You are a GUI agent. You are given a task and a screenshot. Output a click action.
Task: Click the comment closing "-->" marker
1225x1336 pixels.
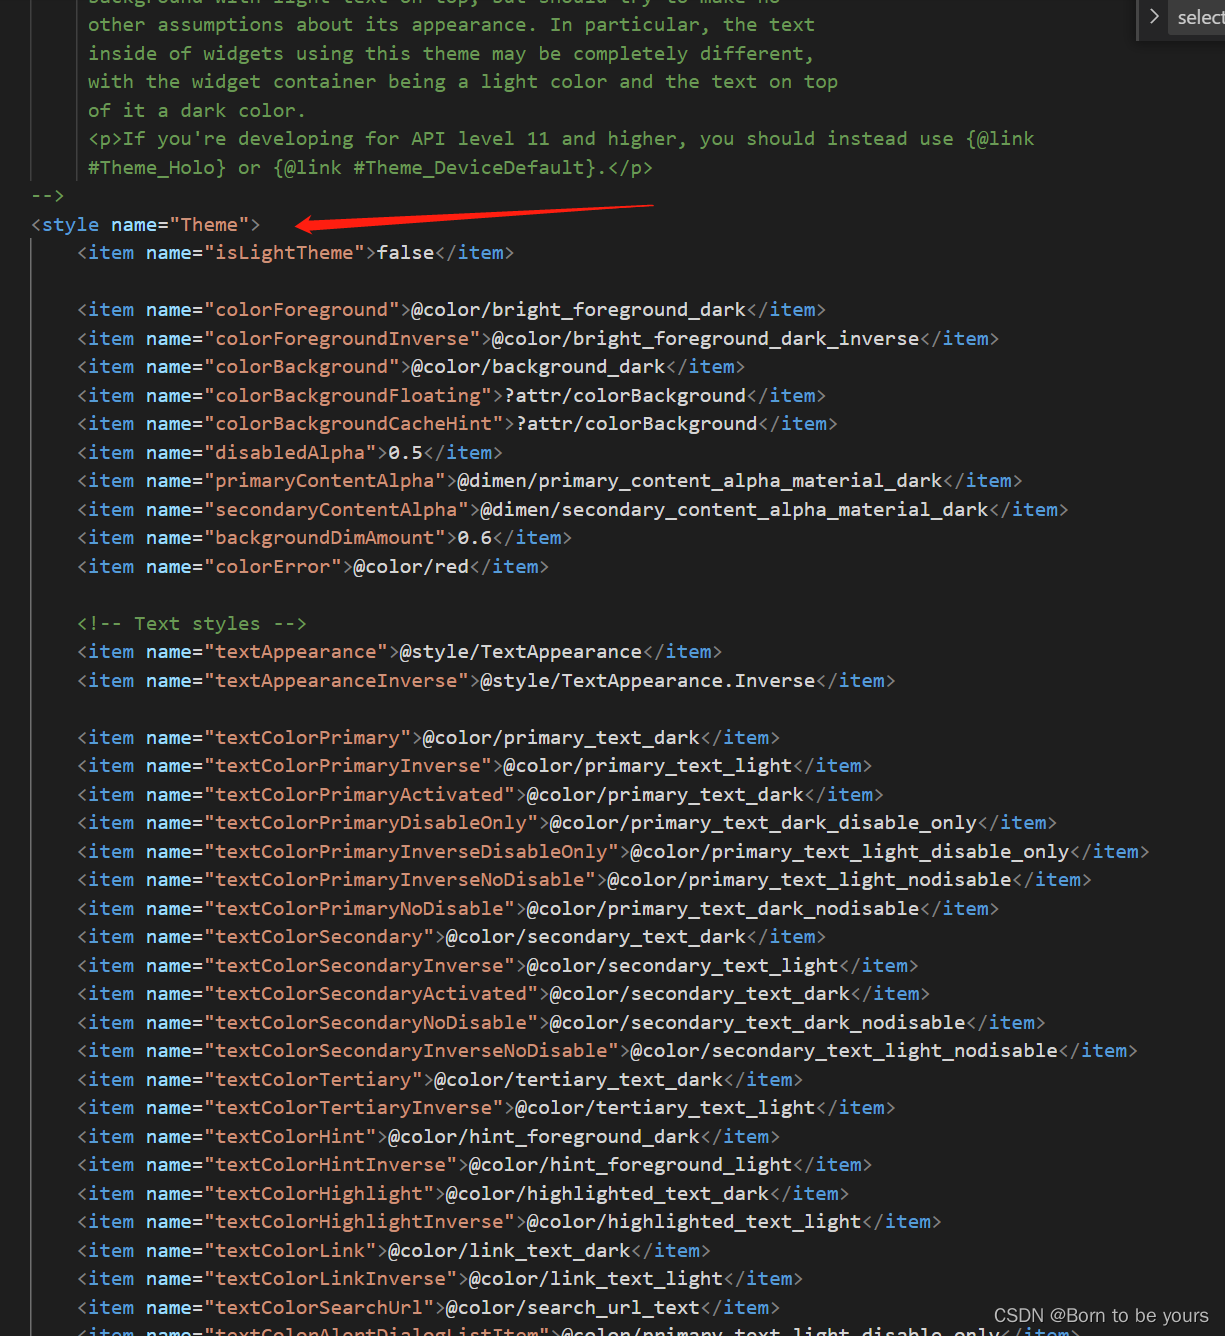(x=47, y=196)
